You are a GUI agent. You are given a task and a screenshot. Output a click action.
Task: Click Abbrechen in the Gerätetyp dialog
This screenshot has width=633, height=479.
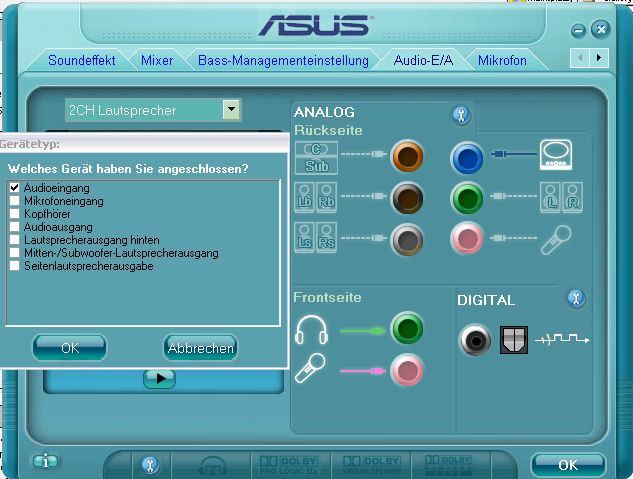(x=201, y=347)
